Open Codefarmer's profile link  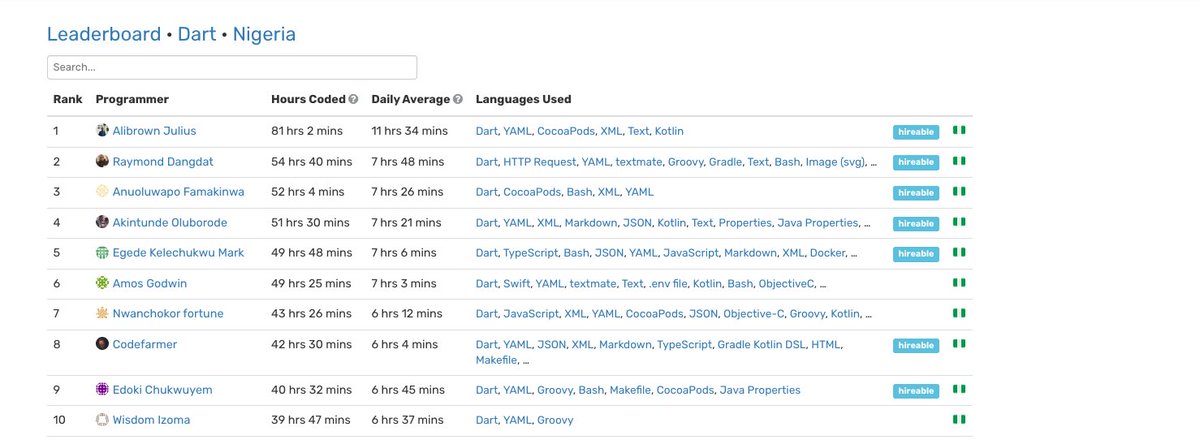(145, 344)
